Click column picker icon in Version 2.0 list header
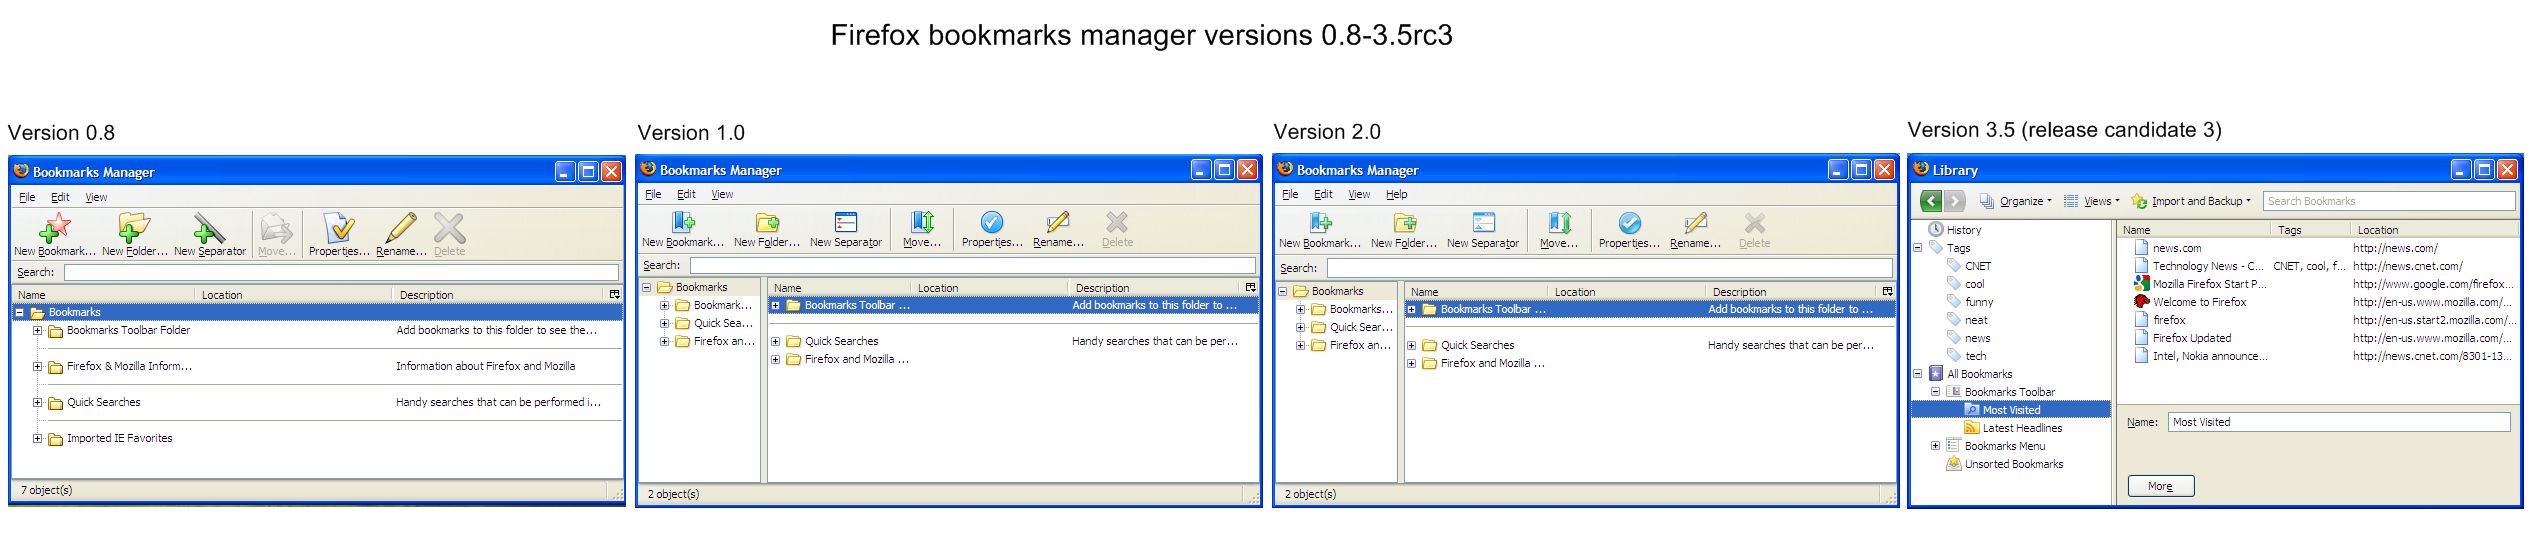 pos(1887,291)
